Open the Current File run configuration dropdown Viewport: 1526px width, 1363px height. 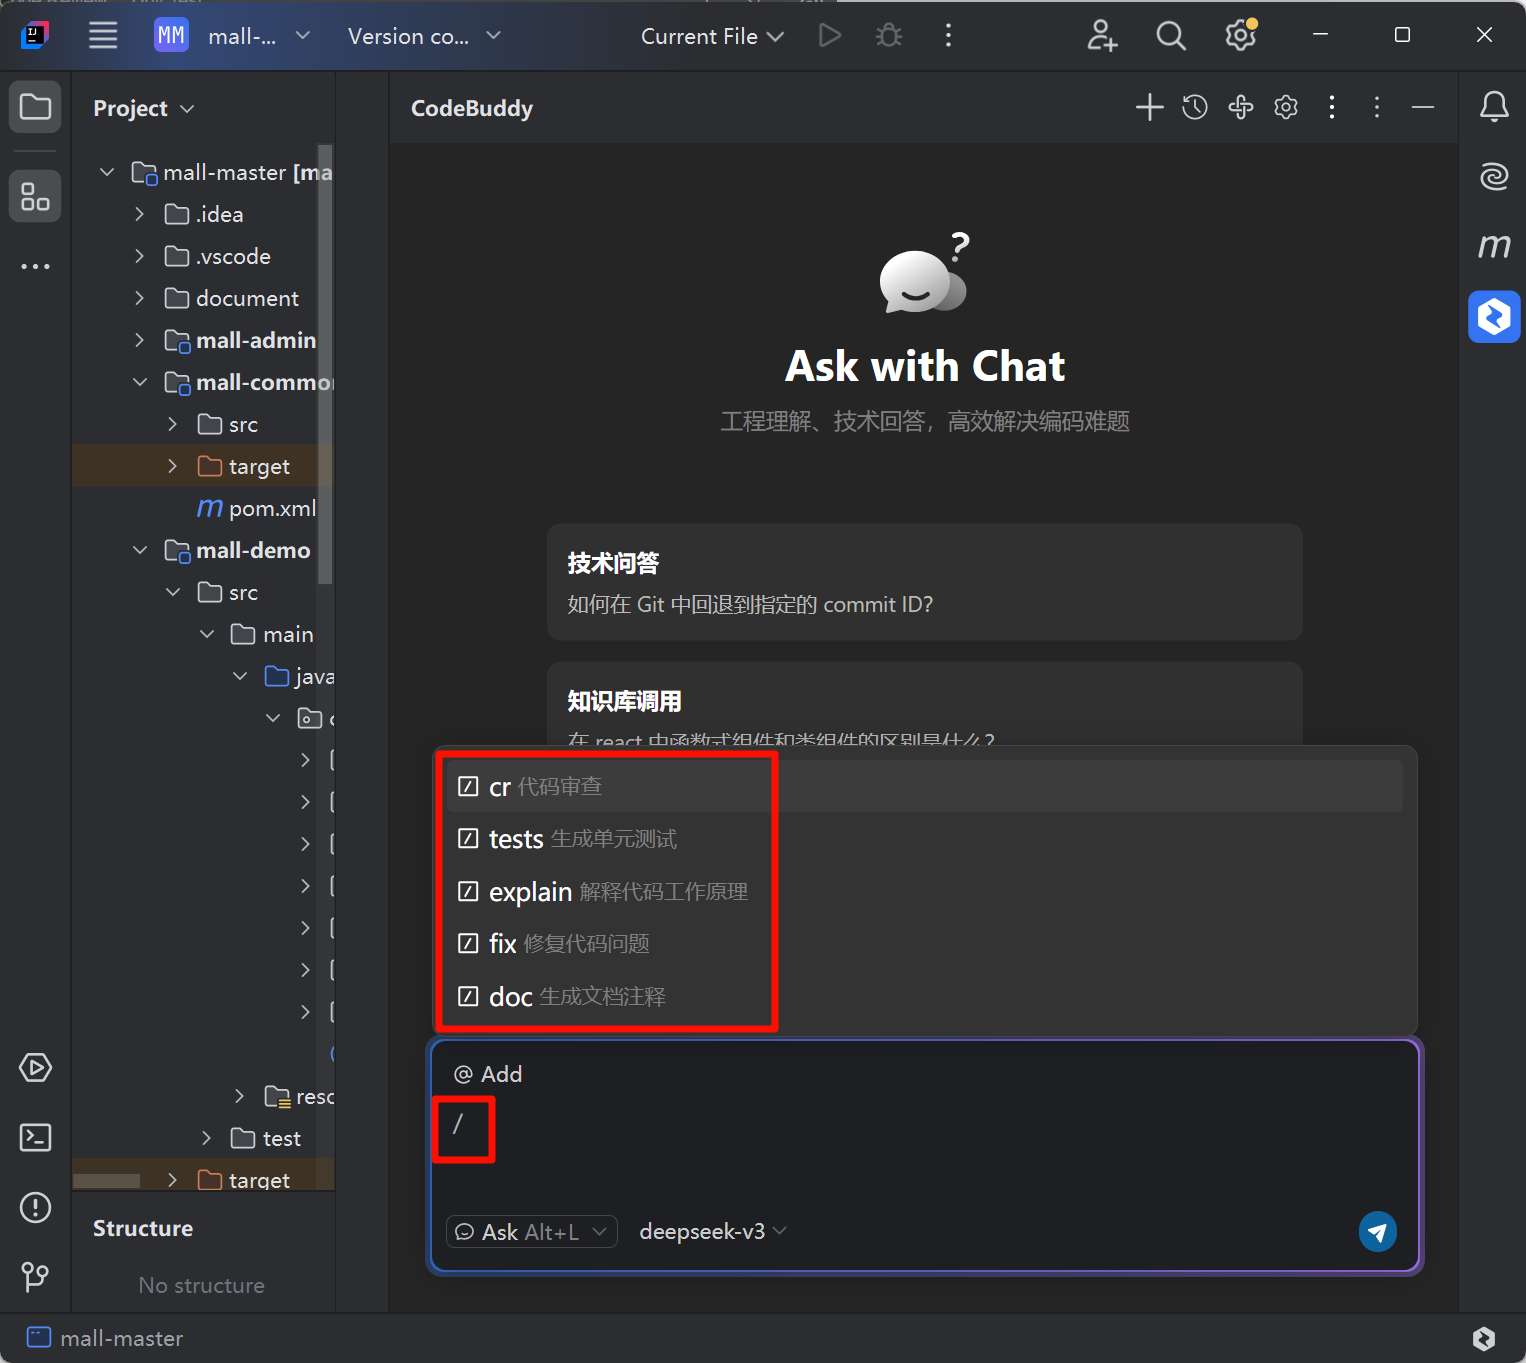[x=712, y=36]
